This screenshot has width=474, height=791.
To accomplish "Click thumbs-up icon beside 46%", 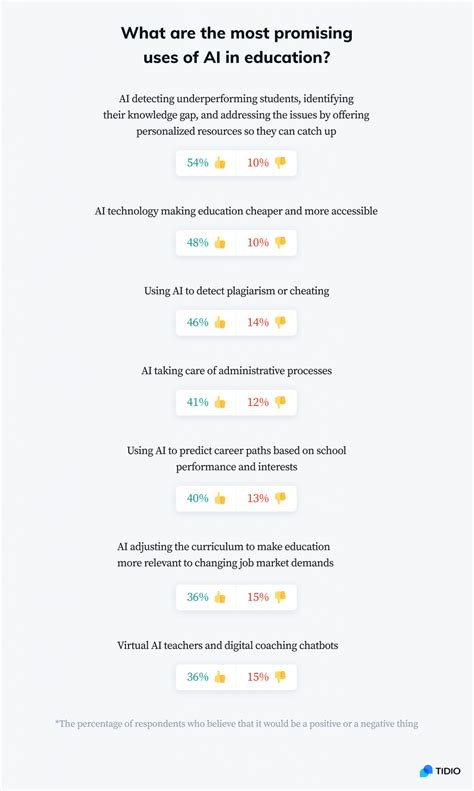I will [x=220, y=322].
